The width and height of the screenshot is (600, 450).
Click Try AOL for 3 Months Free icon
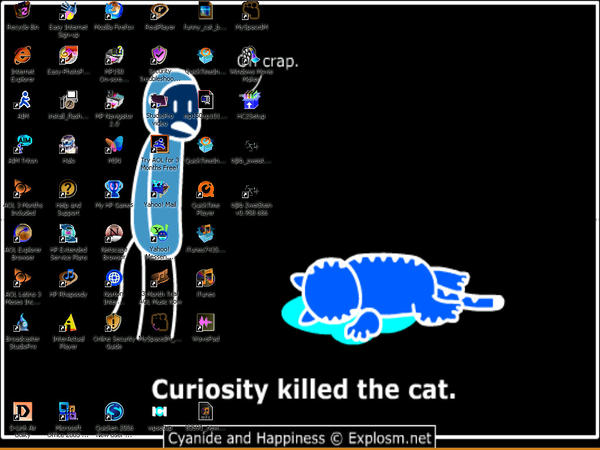(160, 145)
